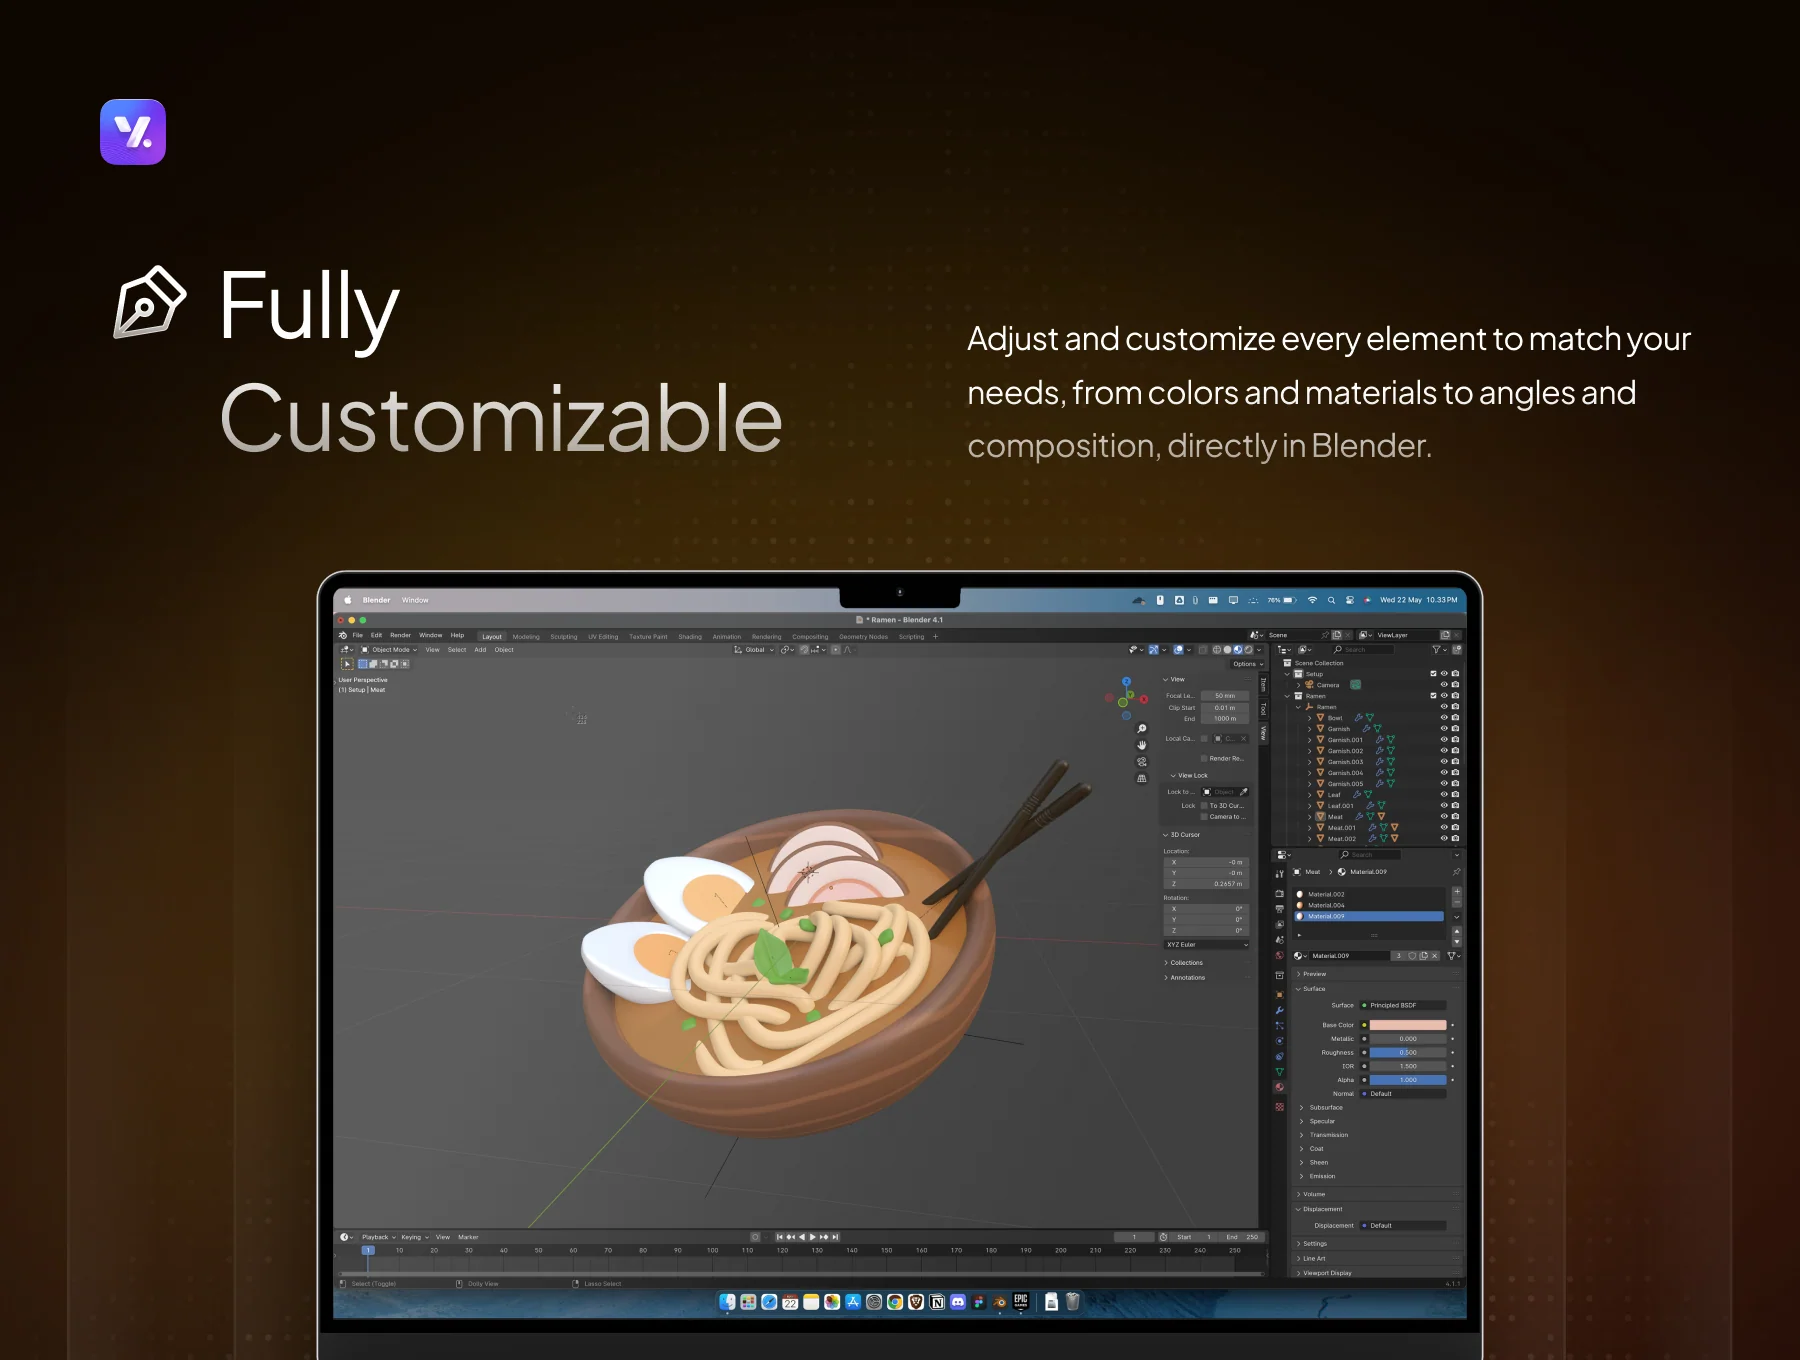Open Finder from the Dock

[x=727, y=1302]
